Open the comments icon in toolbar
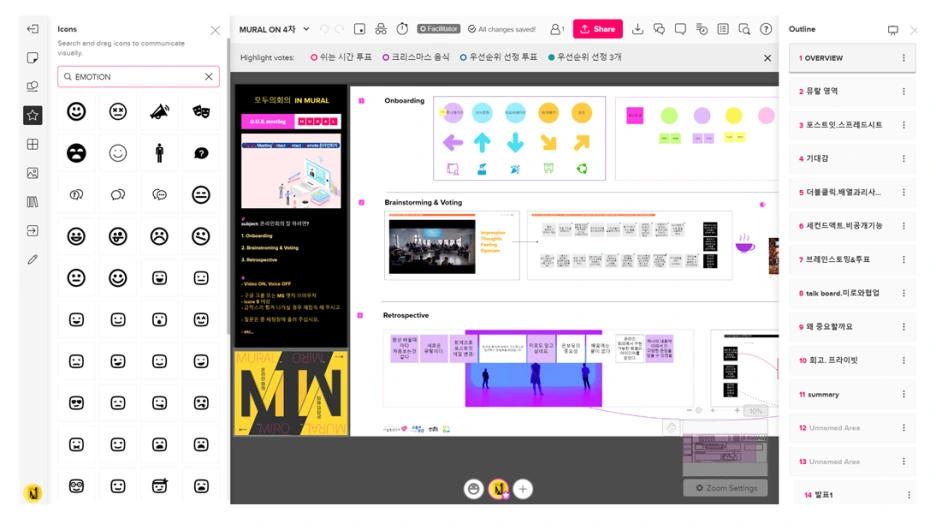936x530 pixels. coord(680,29)
